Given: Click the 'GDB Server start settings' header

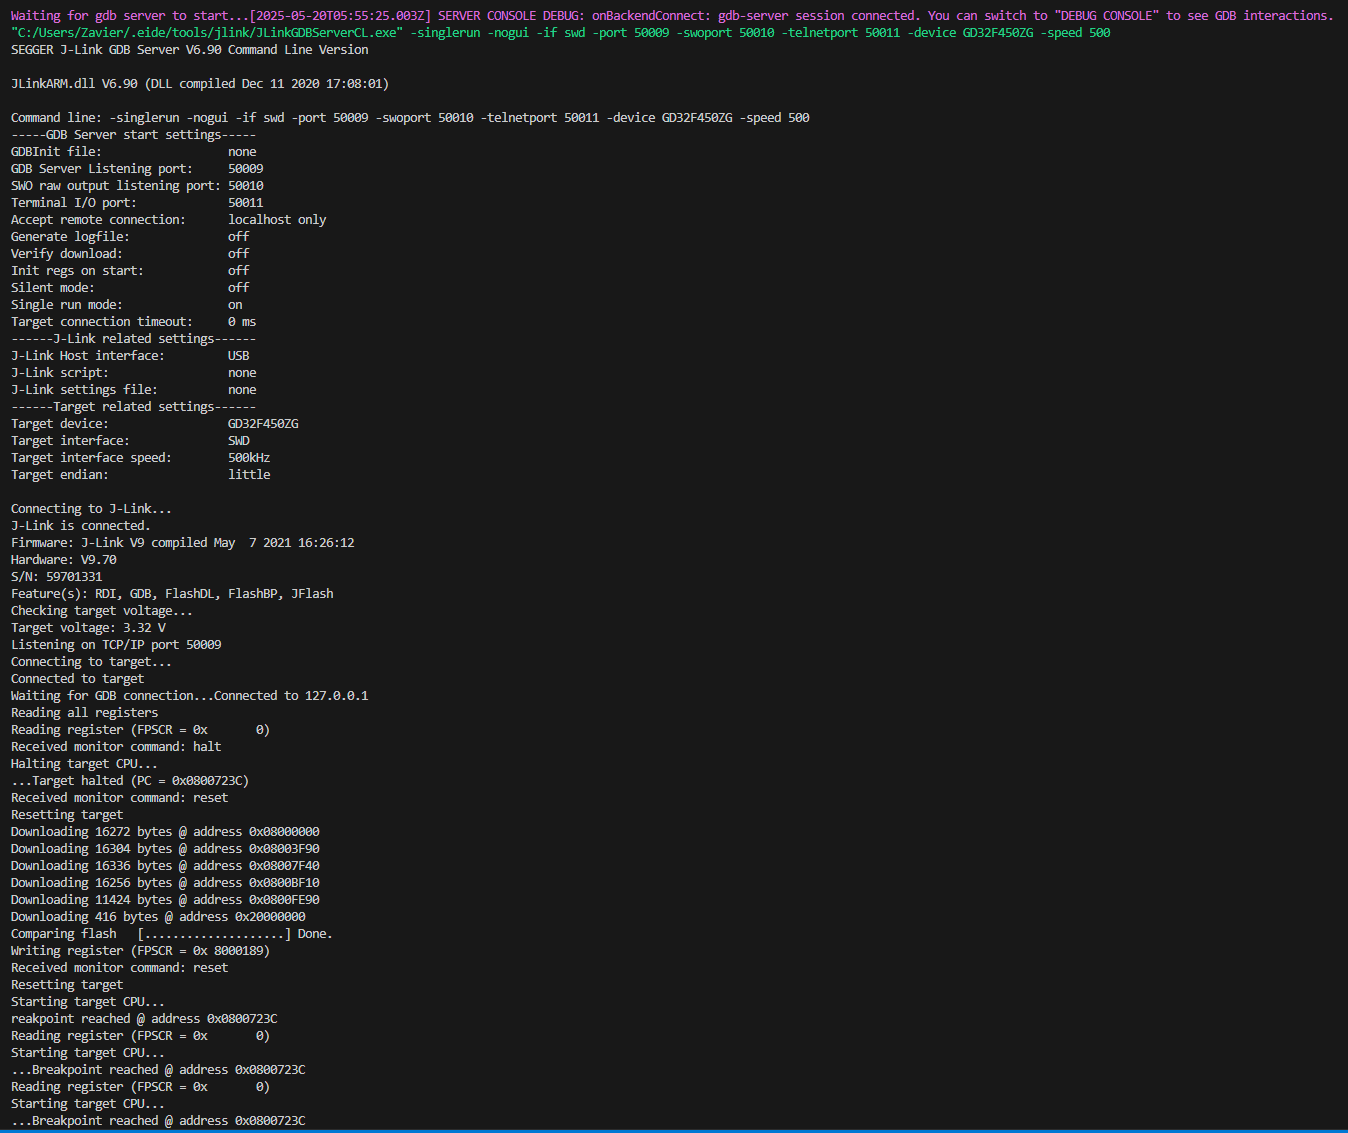Looking at the screenshot, I should (x=133, y=135).
